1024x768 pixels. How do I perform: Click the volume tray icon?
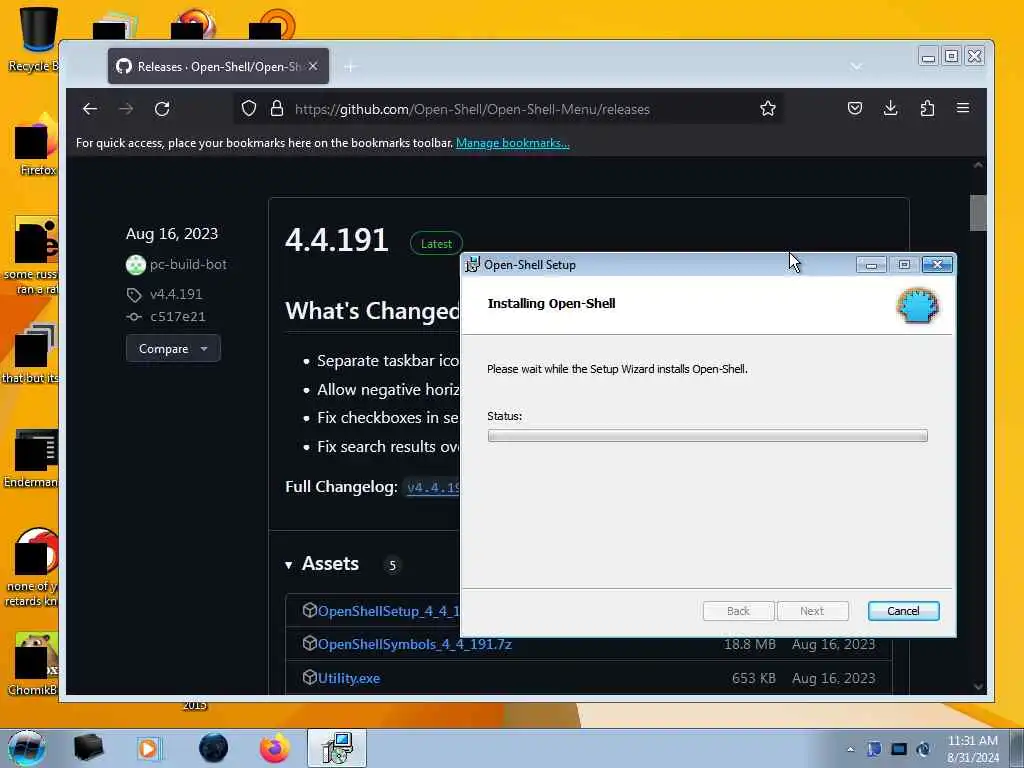[923, 749]
